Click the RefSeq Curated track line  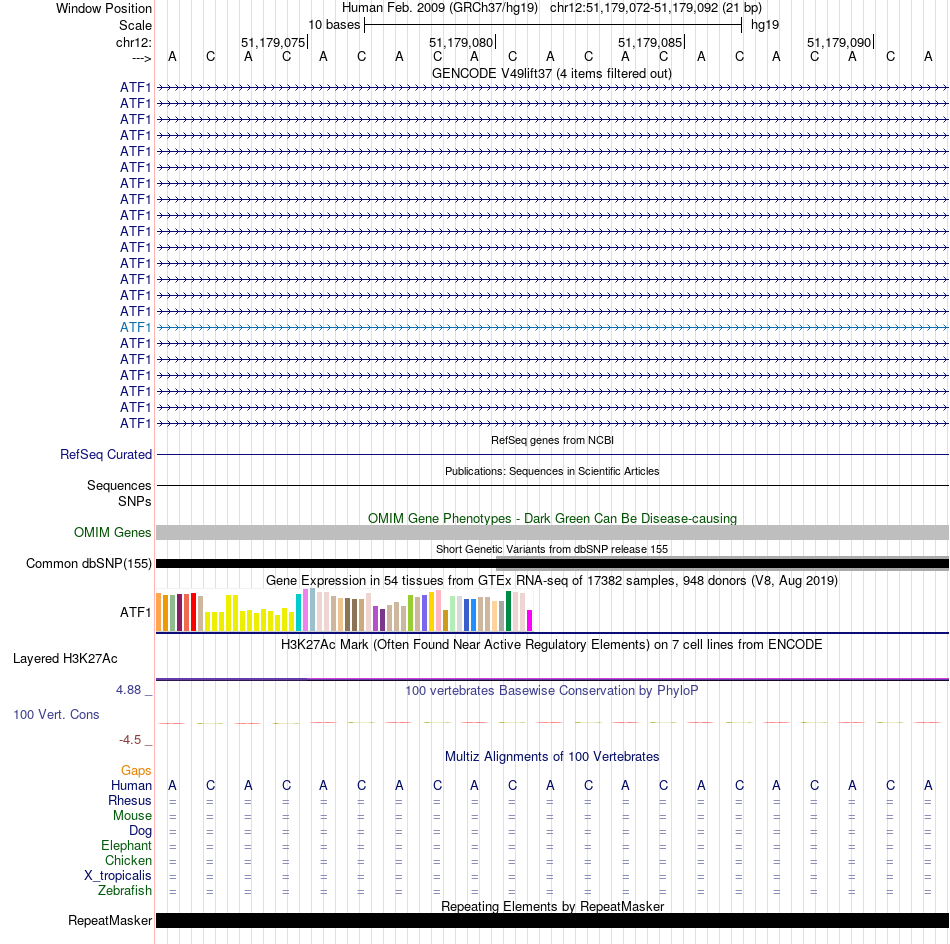pos(552,454)
